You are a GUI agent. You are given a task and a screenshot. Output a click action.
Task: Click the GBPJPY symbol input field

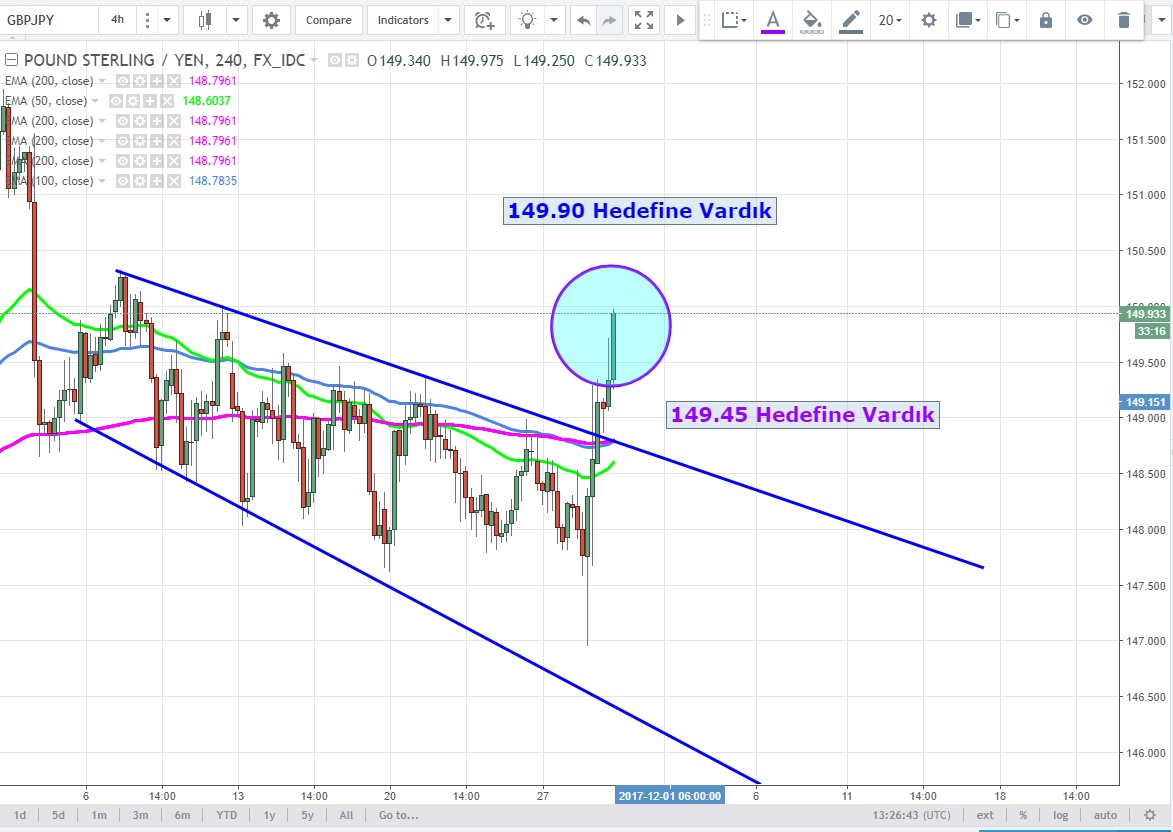50,20
